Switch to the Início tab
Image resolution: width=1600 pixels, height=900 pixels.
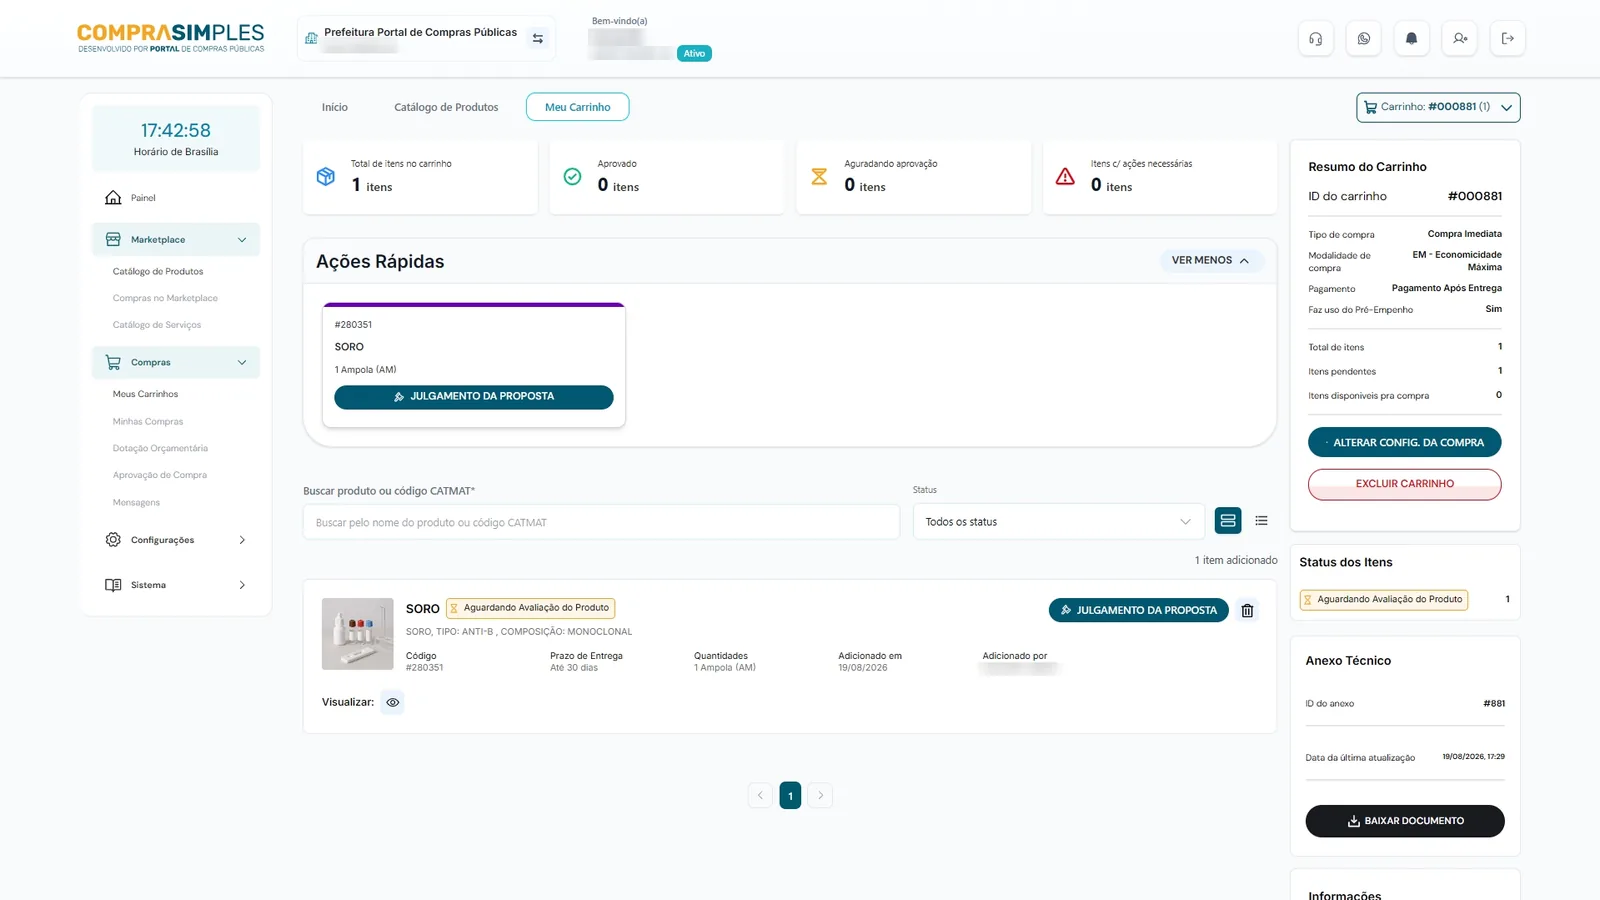(x=335, y=107)
